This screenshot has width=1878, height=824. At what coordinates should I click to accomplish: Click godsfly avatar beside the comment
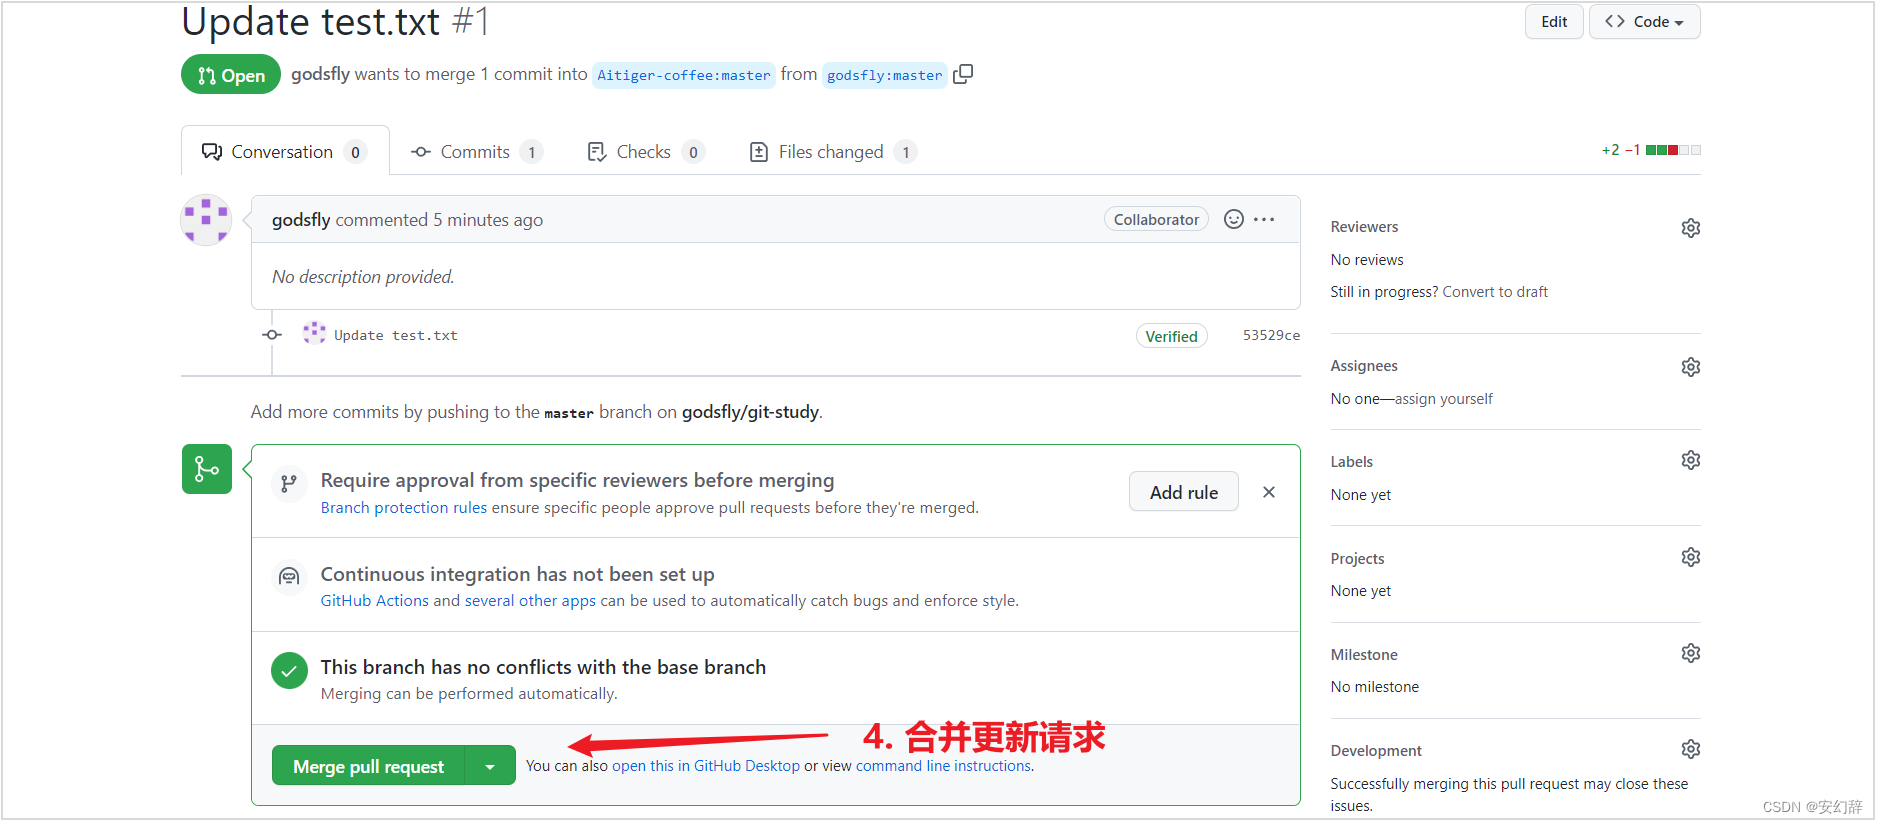206,220
